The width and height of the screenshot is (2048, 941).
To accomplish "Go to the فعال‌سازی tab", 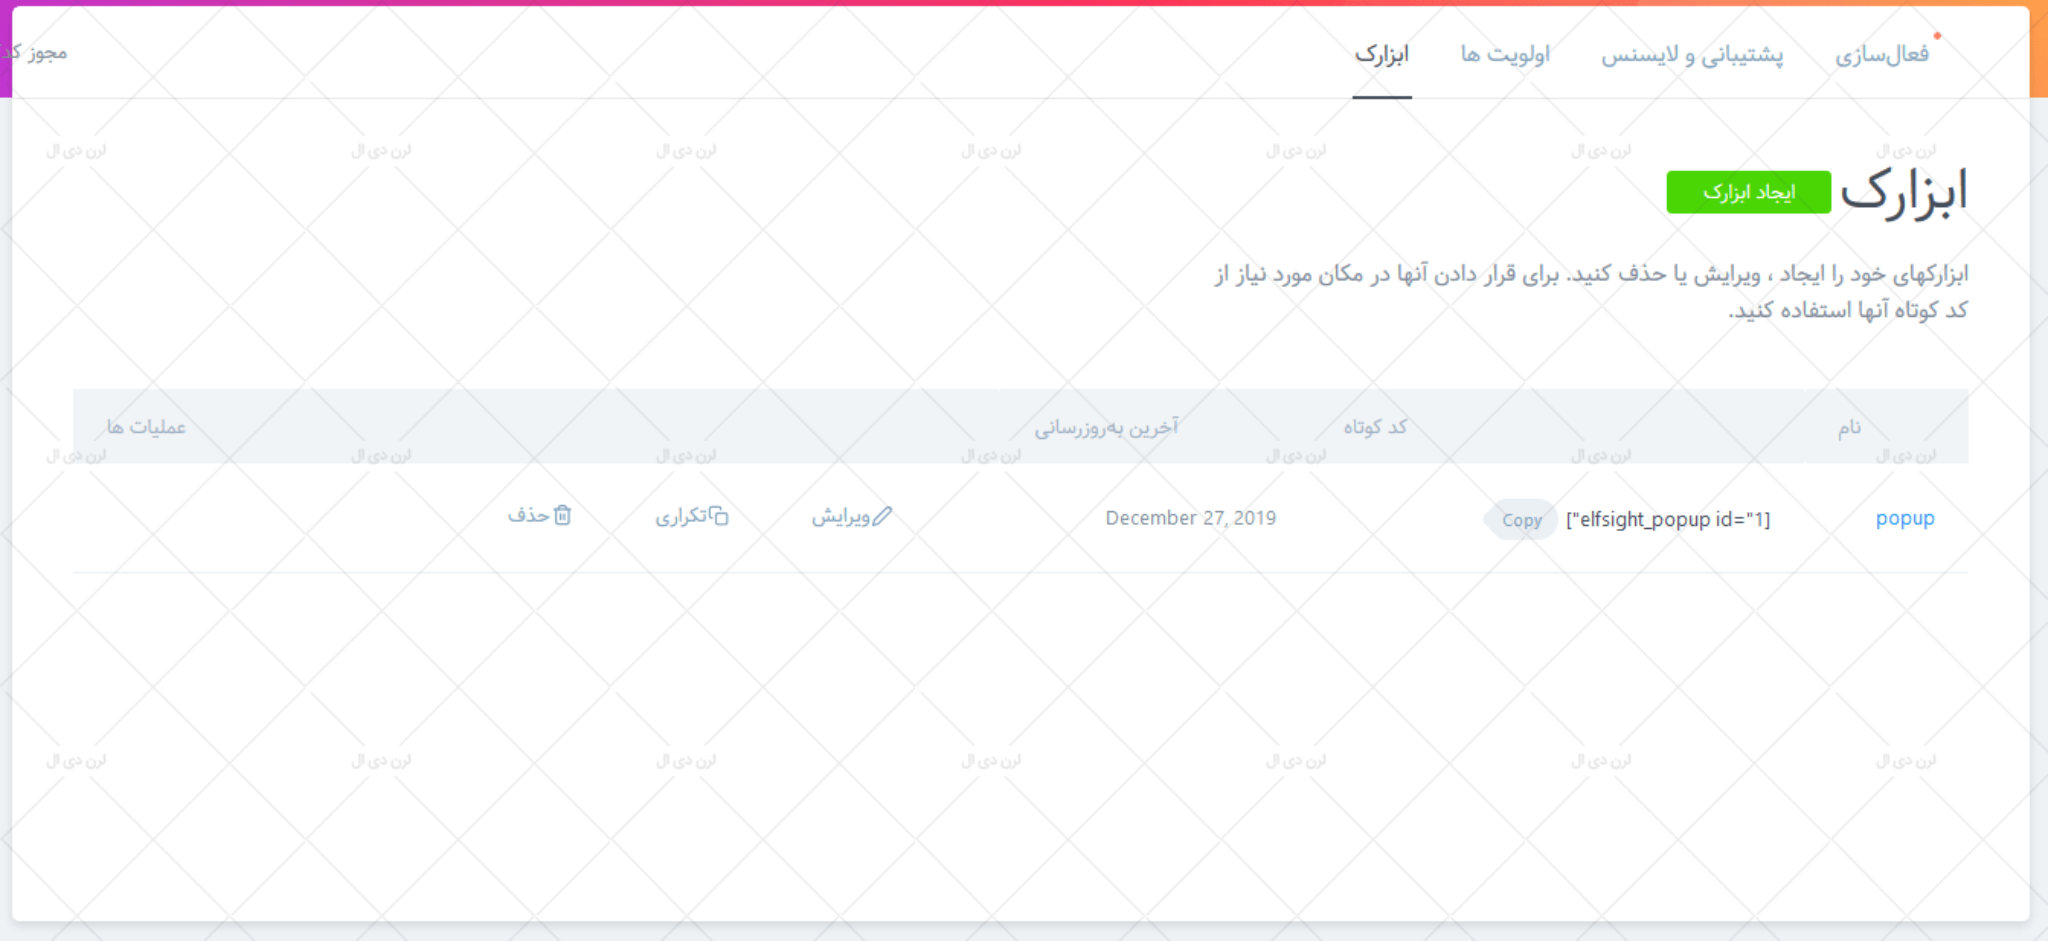I will pyautogui.click(x=1884, y=54).
